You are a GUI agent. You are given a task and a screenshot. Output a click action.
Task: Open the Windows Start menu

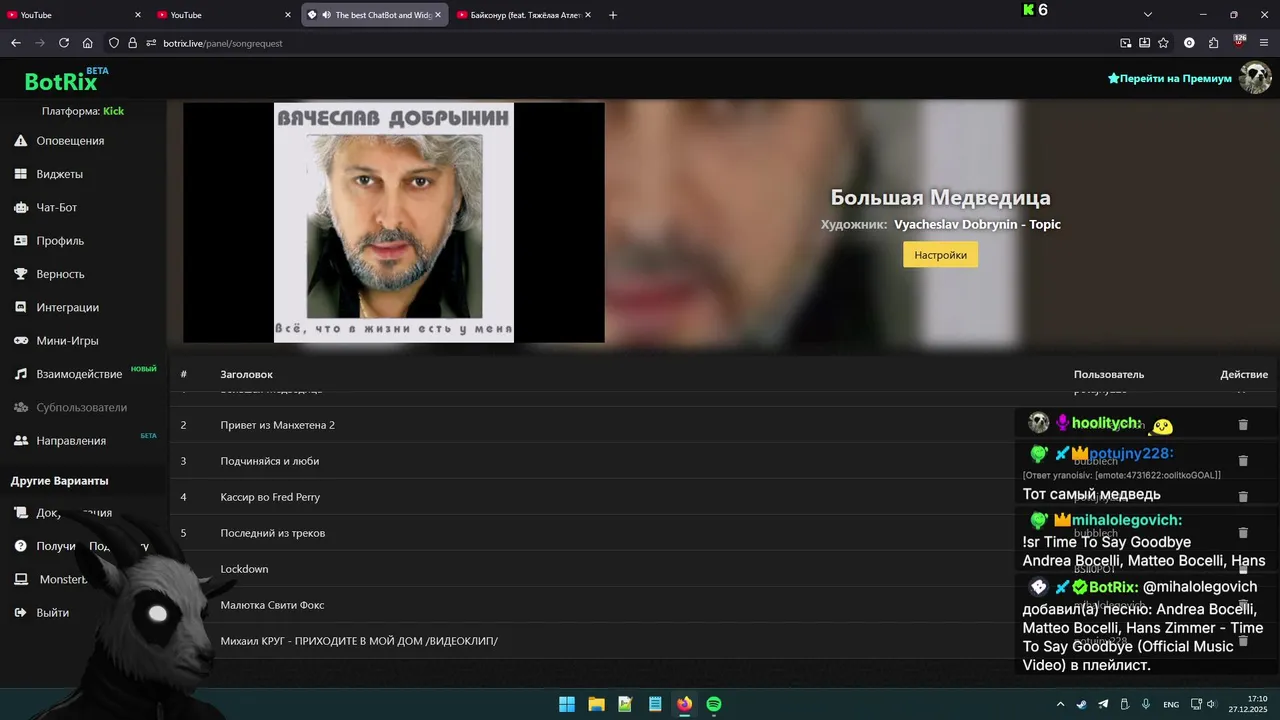(567, 704)
